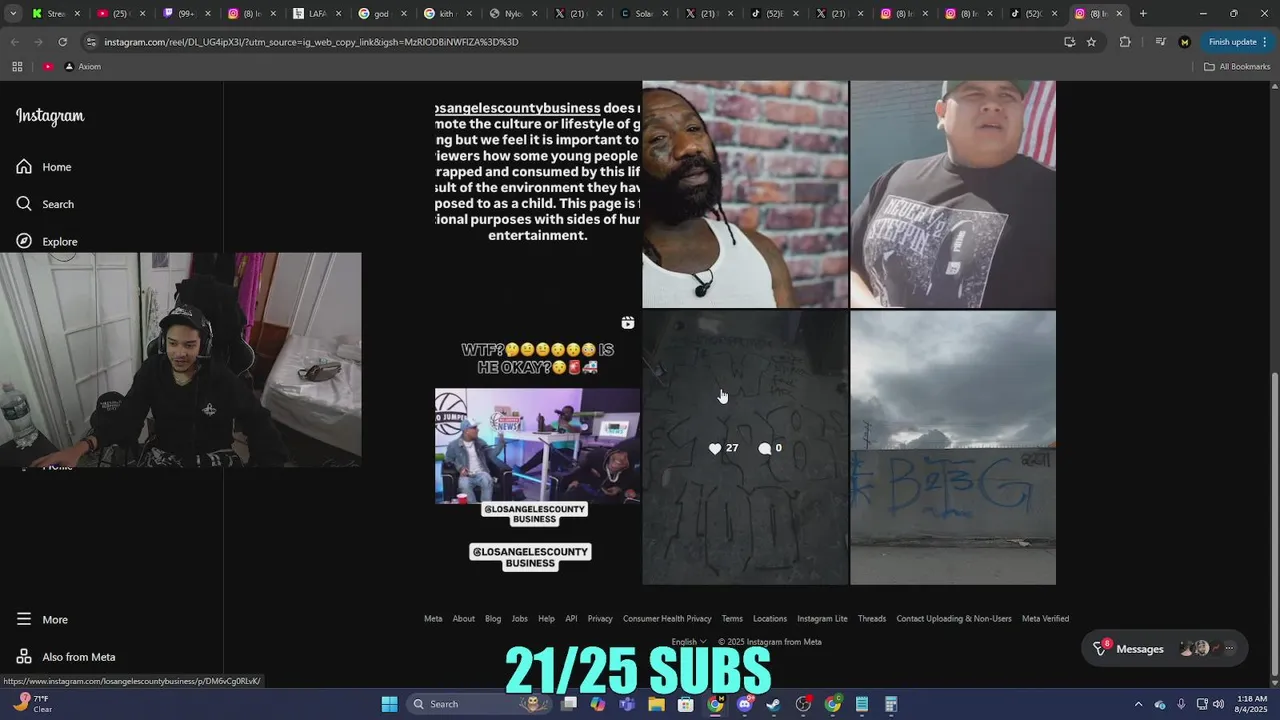
Task: Open File Explorer from the taskbar
Action: point(656,704)
